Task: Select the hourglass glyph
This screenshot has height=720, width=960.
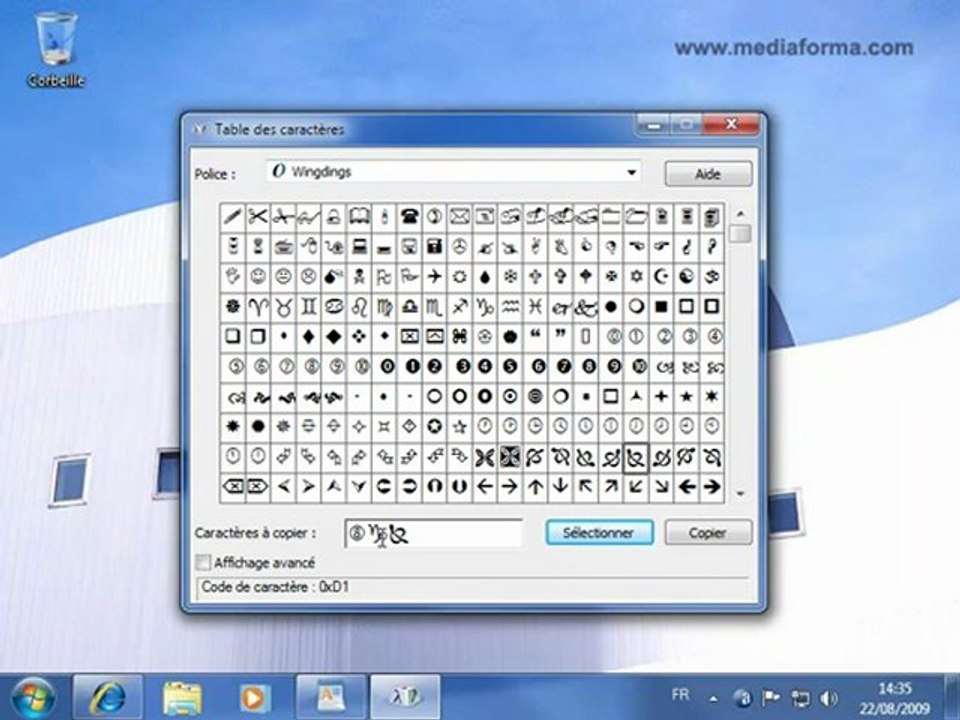Action: tap(258, 247)
